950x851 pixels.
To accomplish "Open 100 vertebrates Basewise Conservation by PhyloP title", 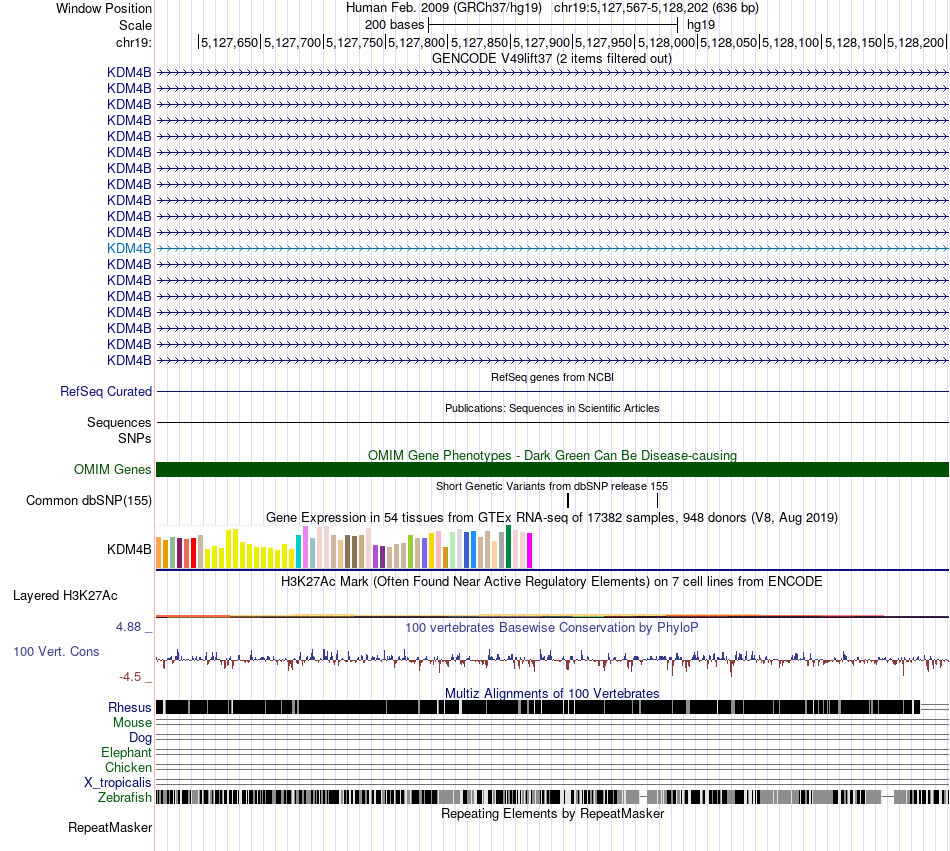I will 552,627.
